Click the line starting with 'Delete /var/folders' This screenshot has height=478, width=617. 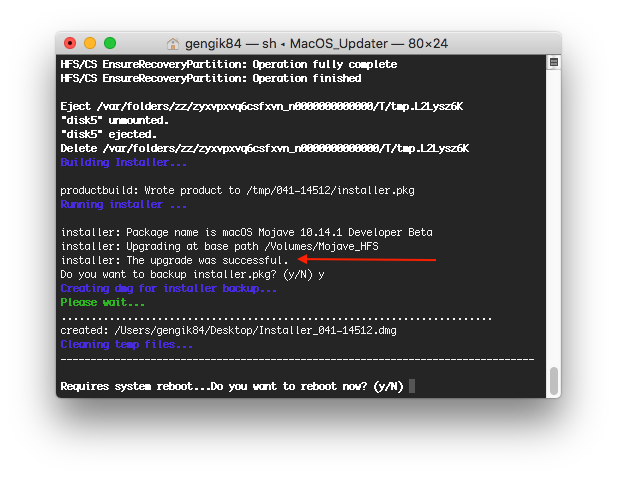coord(264,148)
